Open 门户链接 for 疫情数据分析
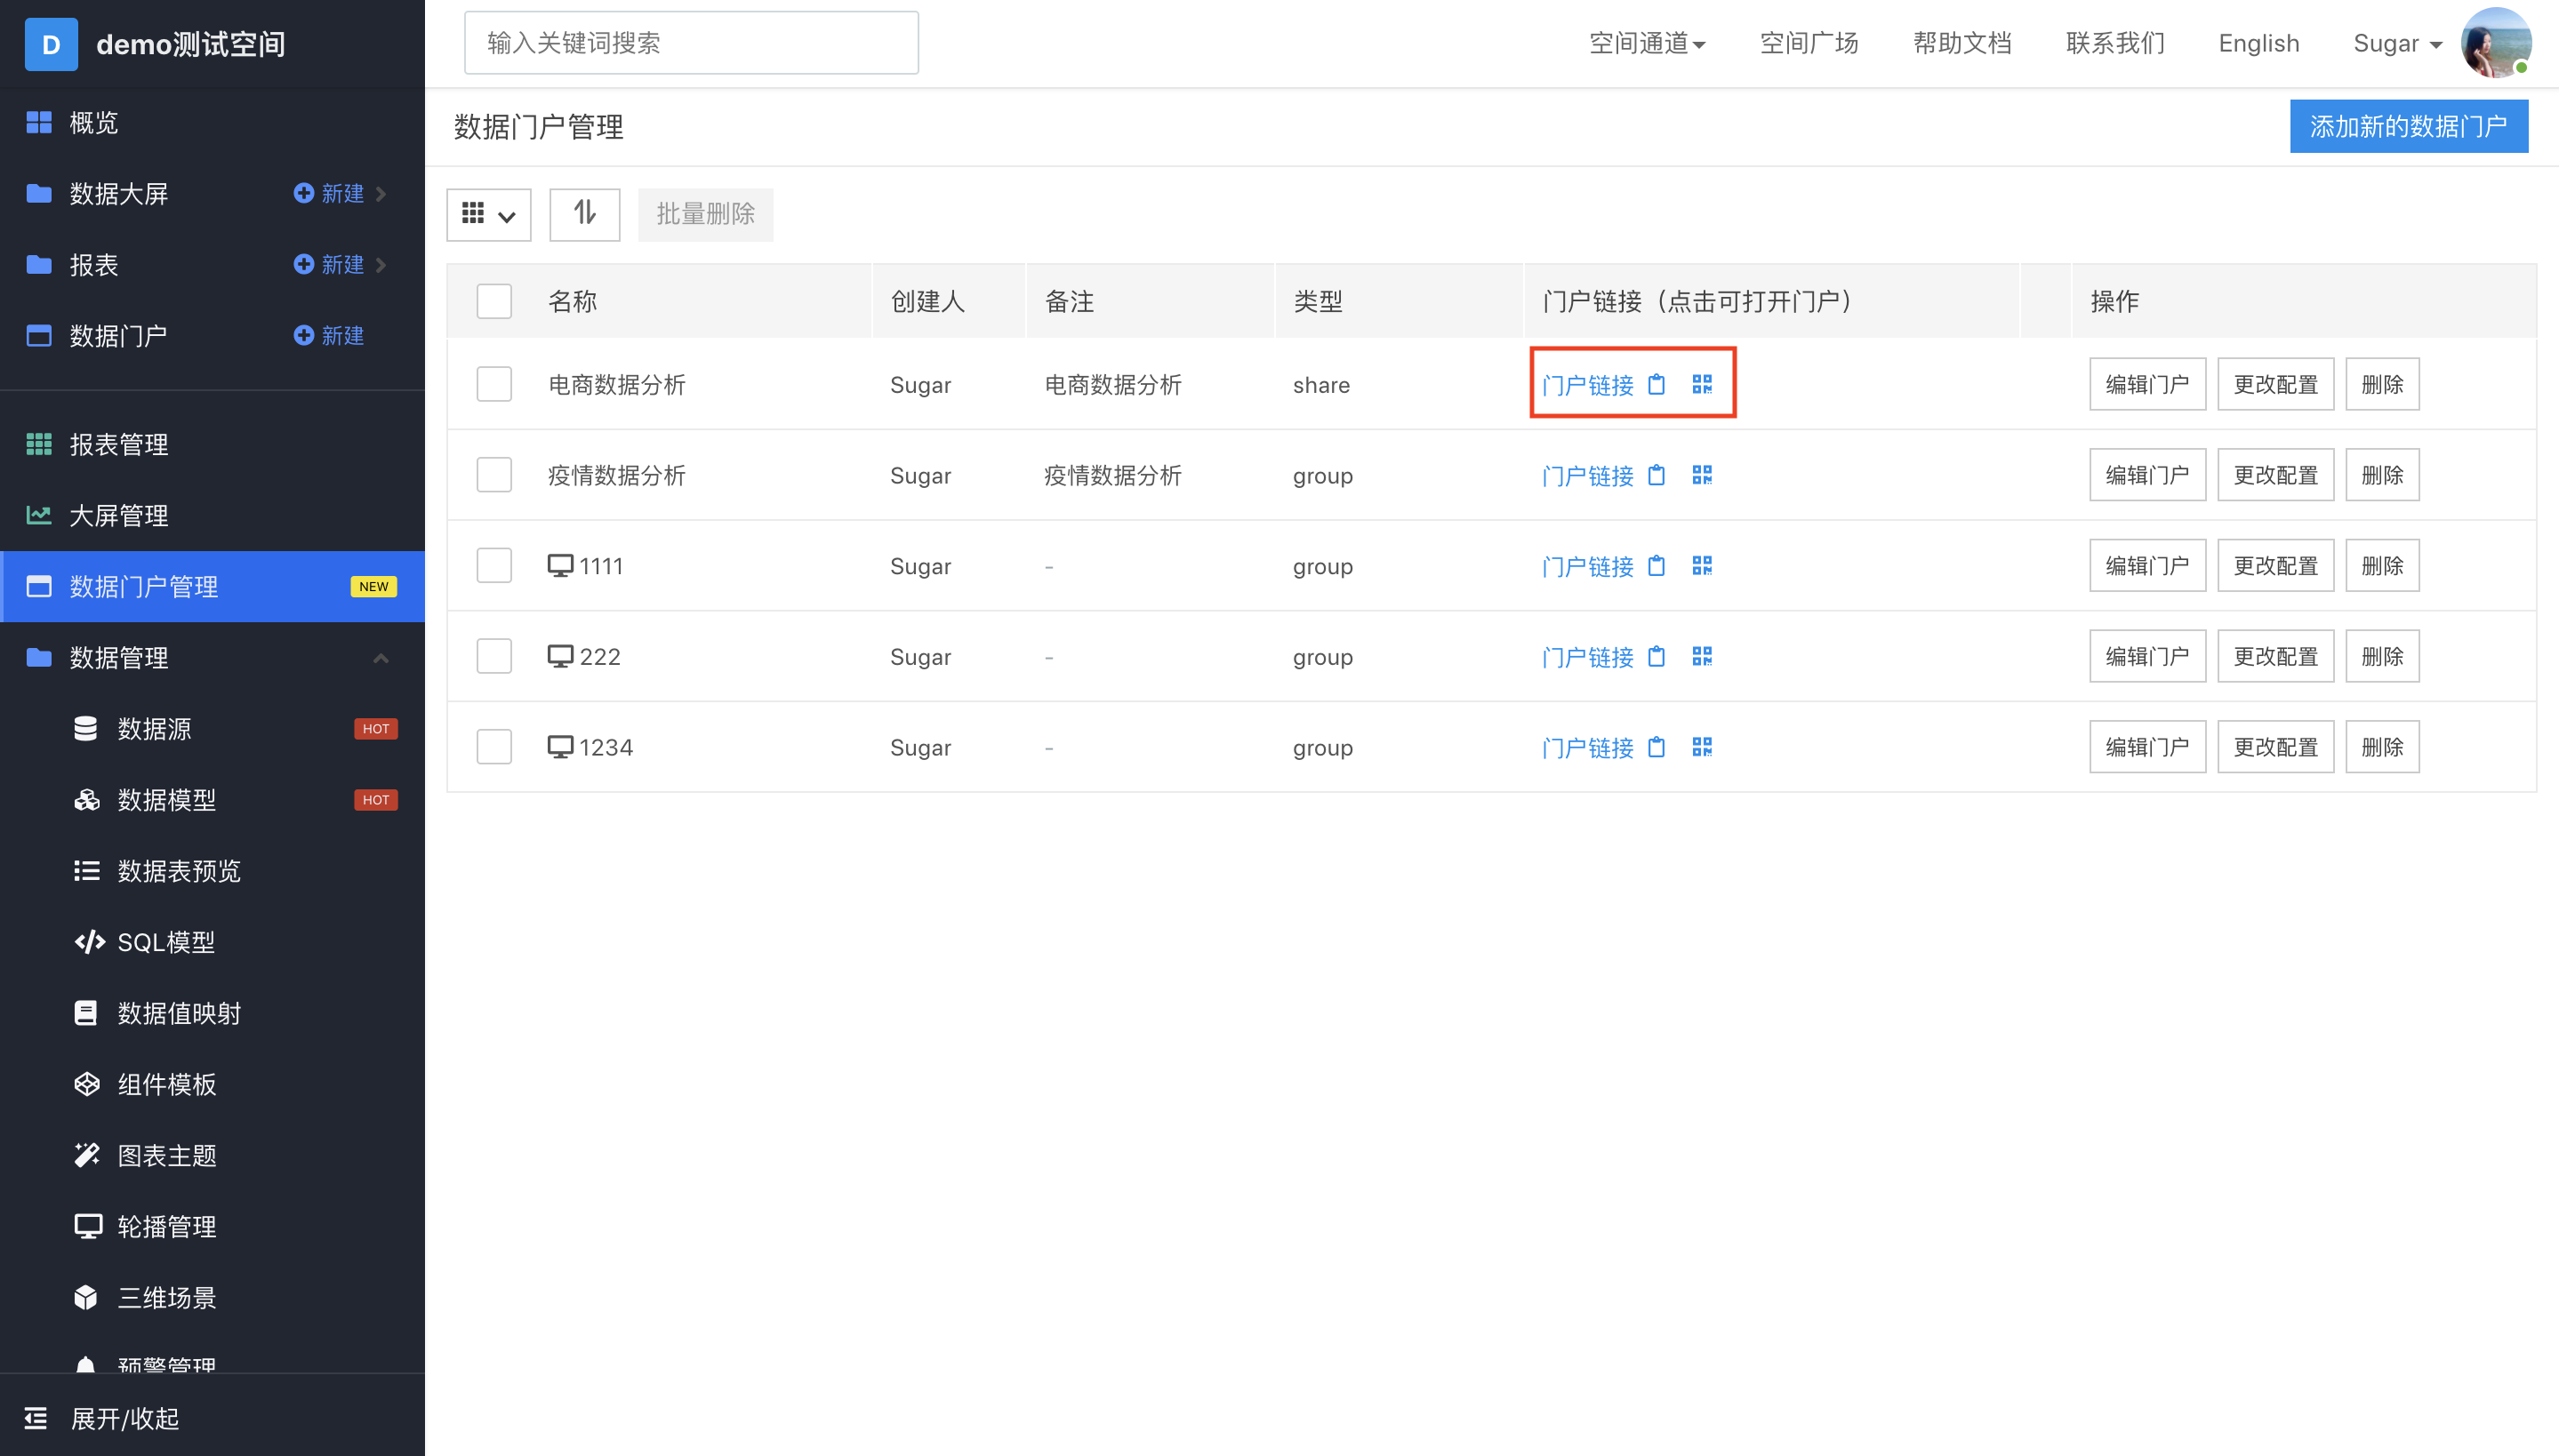Viewport: 2559px width, 1456px height. pyautogui.click(x=1587, y=475)
